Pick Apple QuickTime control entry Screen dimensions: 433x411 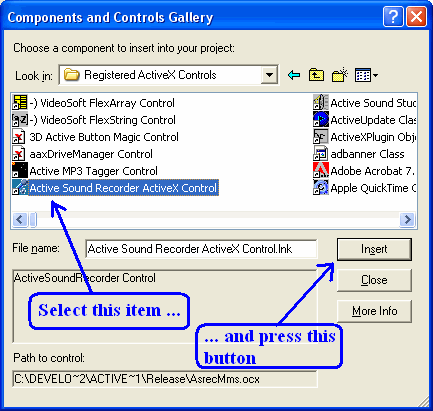coord(365,188)
